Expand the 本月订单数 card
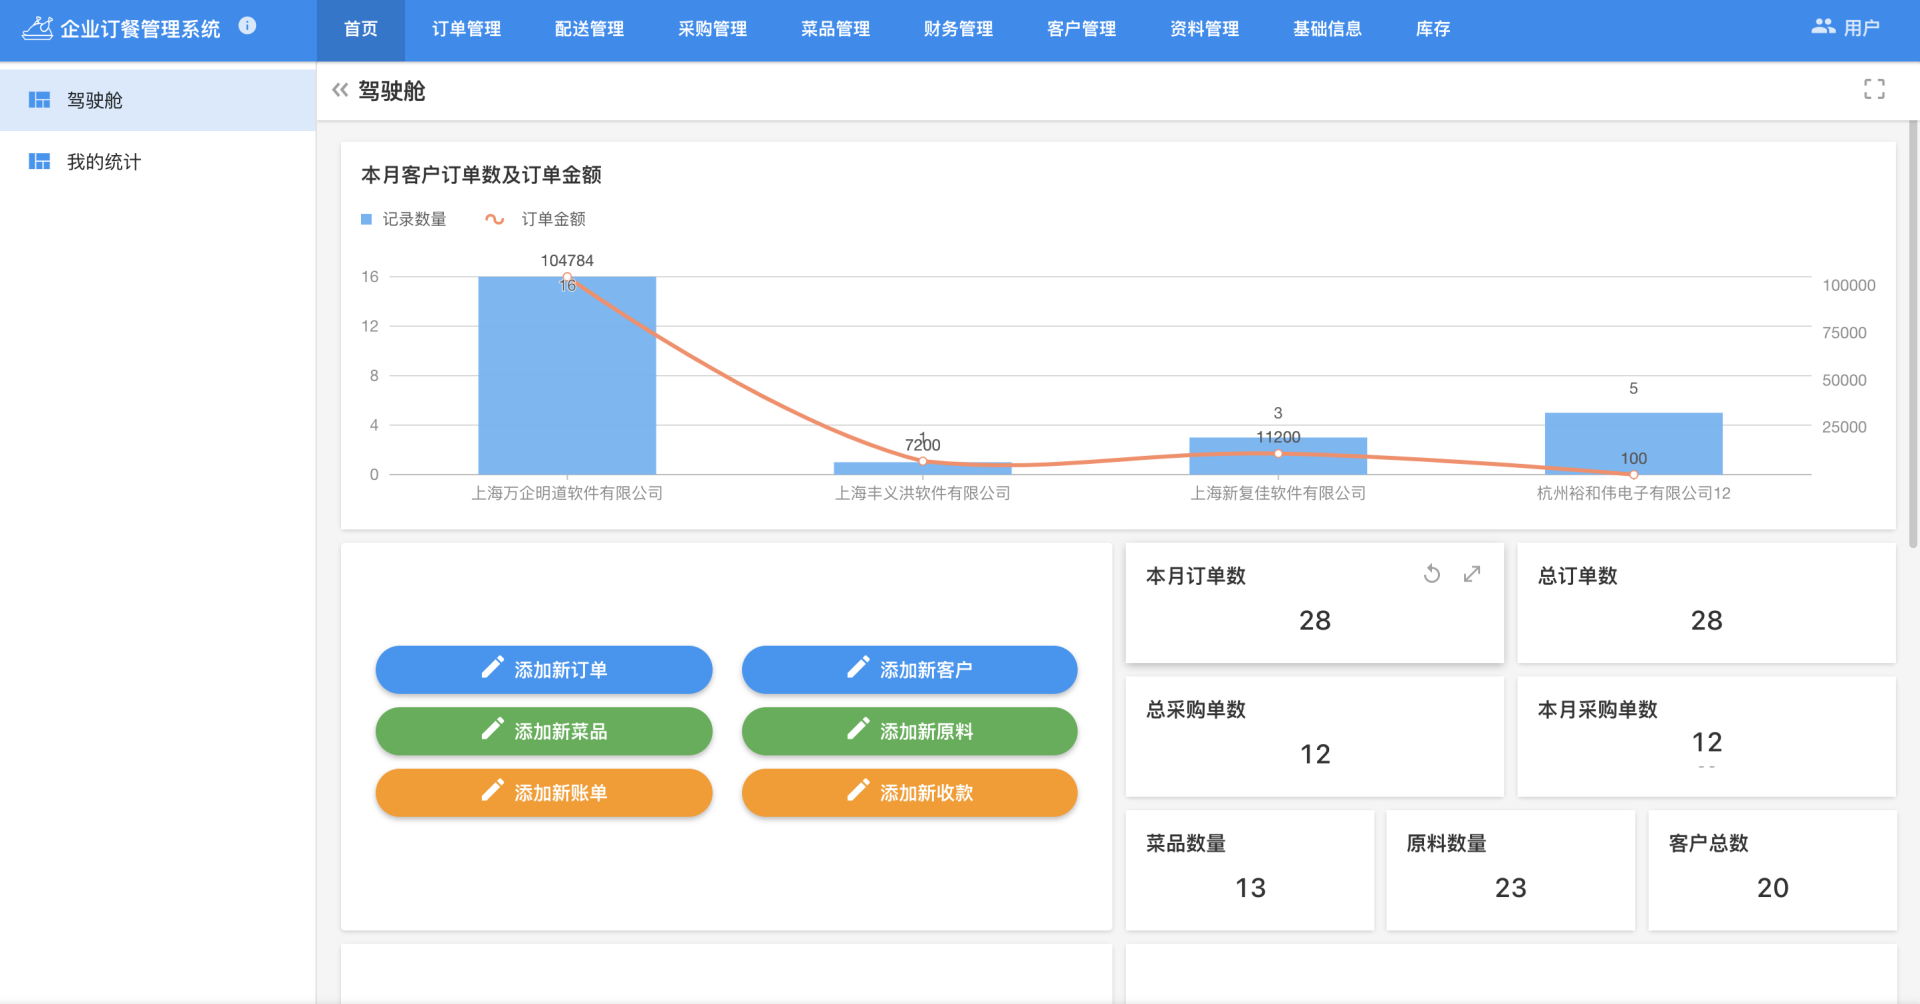This screenshot has height=1004, width=1920. (x=1472, y=574)
